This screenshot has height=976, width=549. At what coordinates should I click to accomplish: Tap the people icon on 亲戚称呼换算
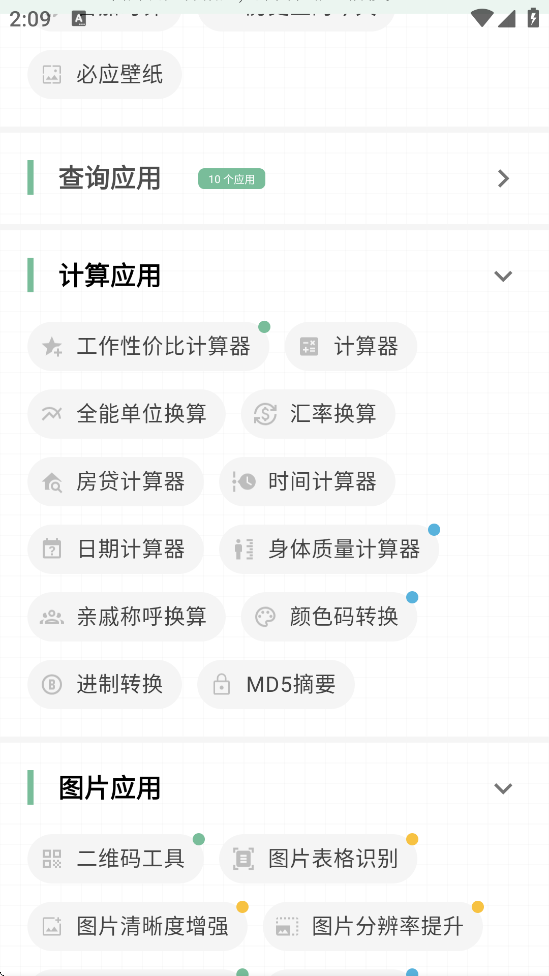(x=52, y=617)
